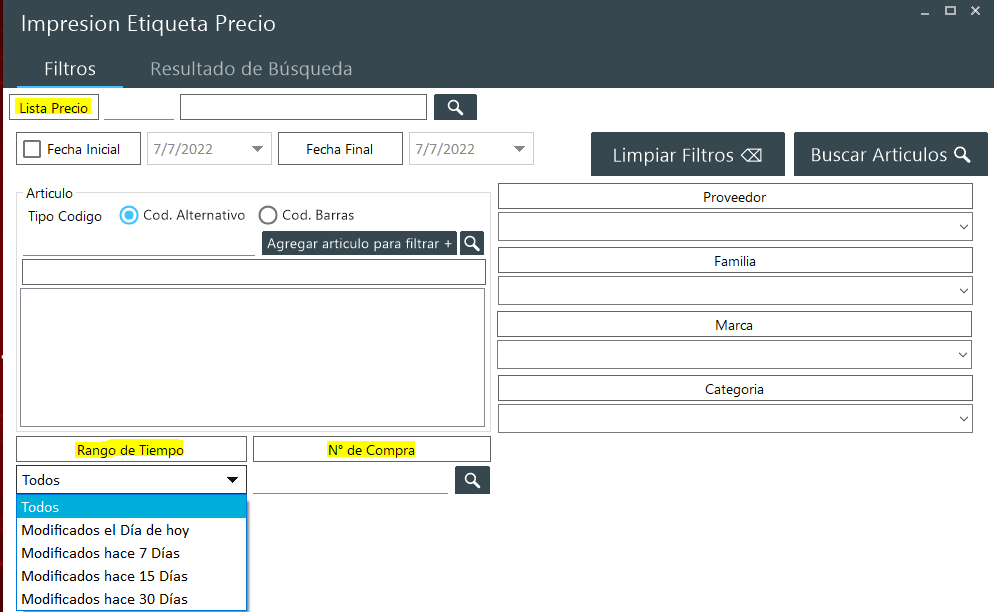Minimize the Impresion Etiqueta Precio window
The height and width of the screenshot is (612, 994).
click(x=925, y=11)
